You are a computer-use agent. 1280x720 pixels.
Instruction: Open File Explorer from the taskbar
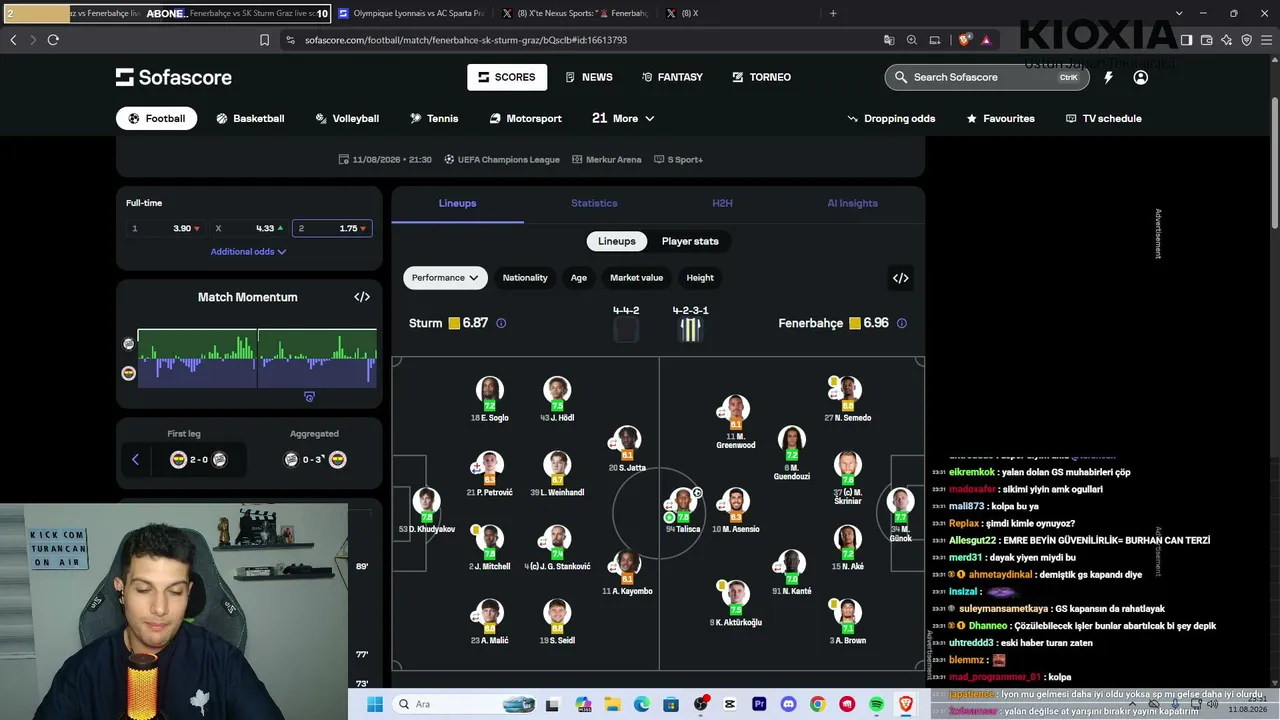[x=611, y=705]
